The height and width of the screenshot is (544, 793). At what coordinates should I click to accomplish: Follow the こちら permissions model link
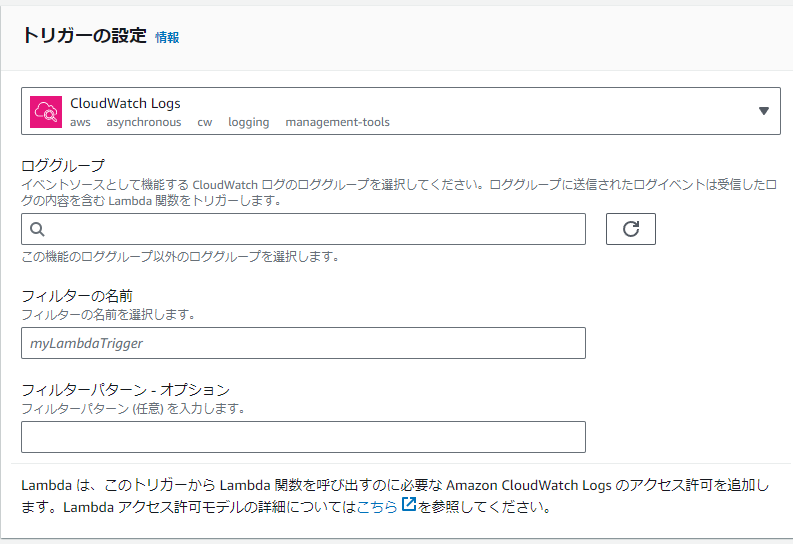pyautogui.click(x=377, y=507)
